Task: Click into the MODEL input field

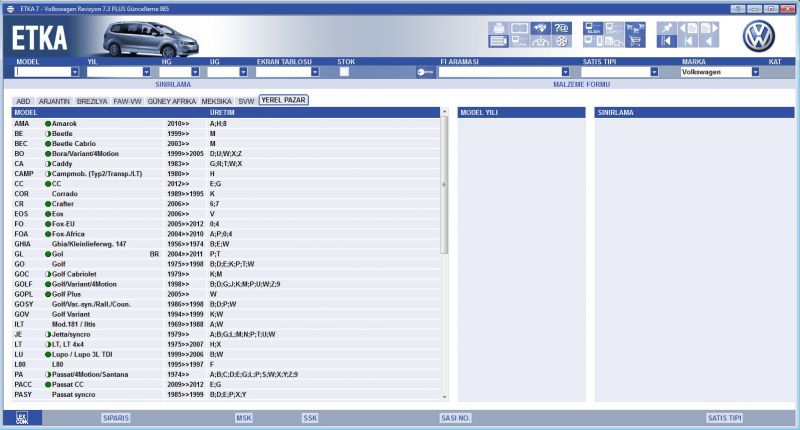Action: [x=43, y=72]
